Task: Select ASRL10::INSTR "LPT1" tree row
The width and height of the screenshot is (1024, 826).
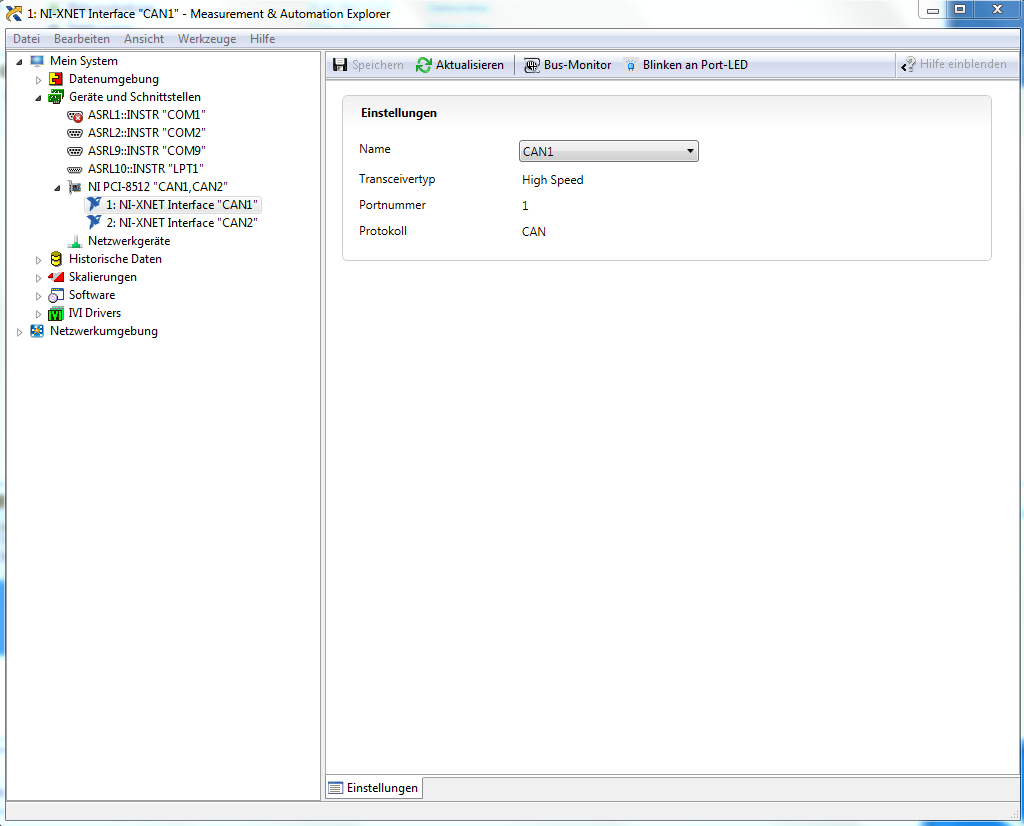Action: tap(146, 169)
